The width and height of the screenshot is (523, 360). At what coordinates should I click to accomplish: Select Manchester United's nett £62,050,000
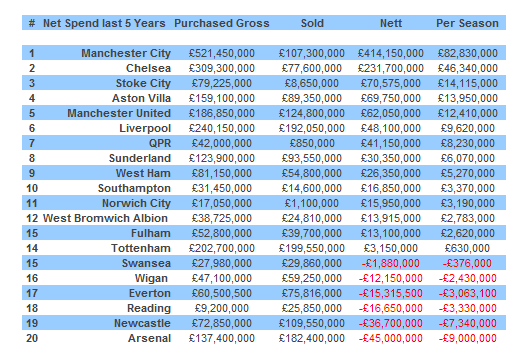coord(391,113)
